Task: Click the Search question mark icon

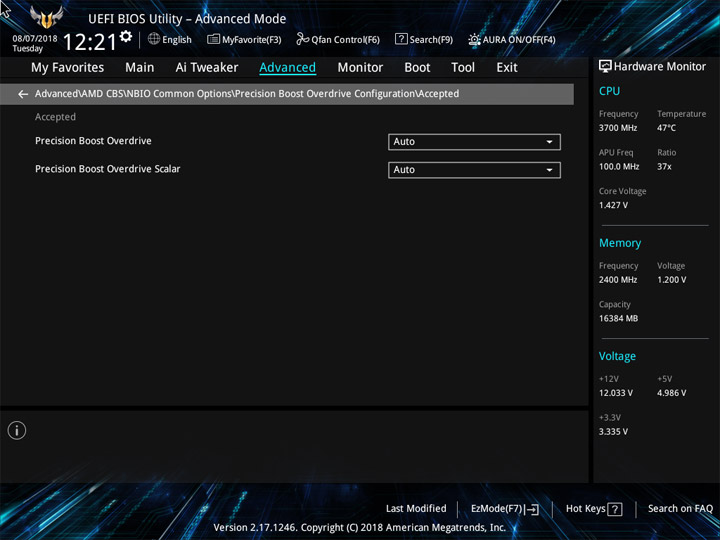Action: point(401,39)
